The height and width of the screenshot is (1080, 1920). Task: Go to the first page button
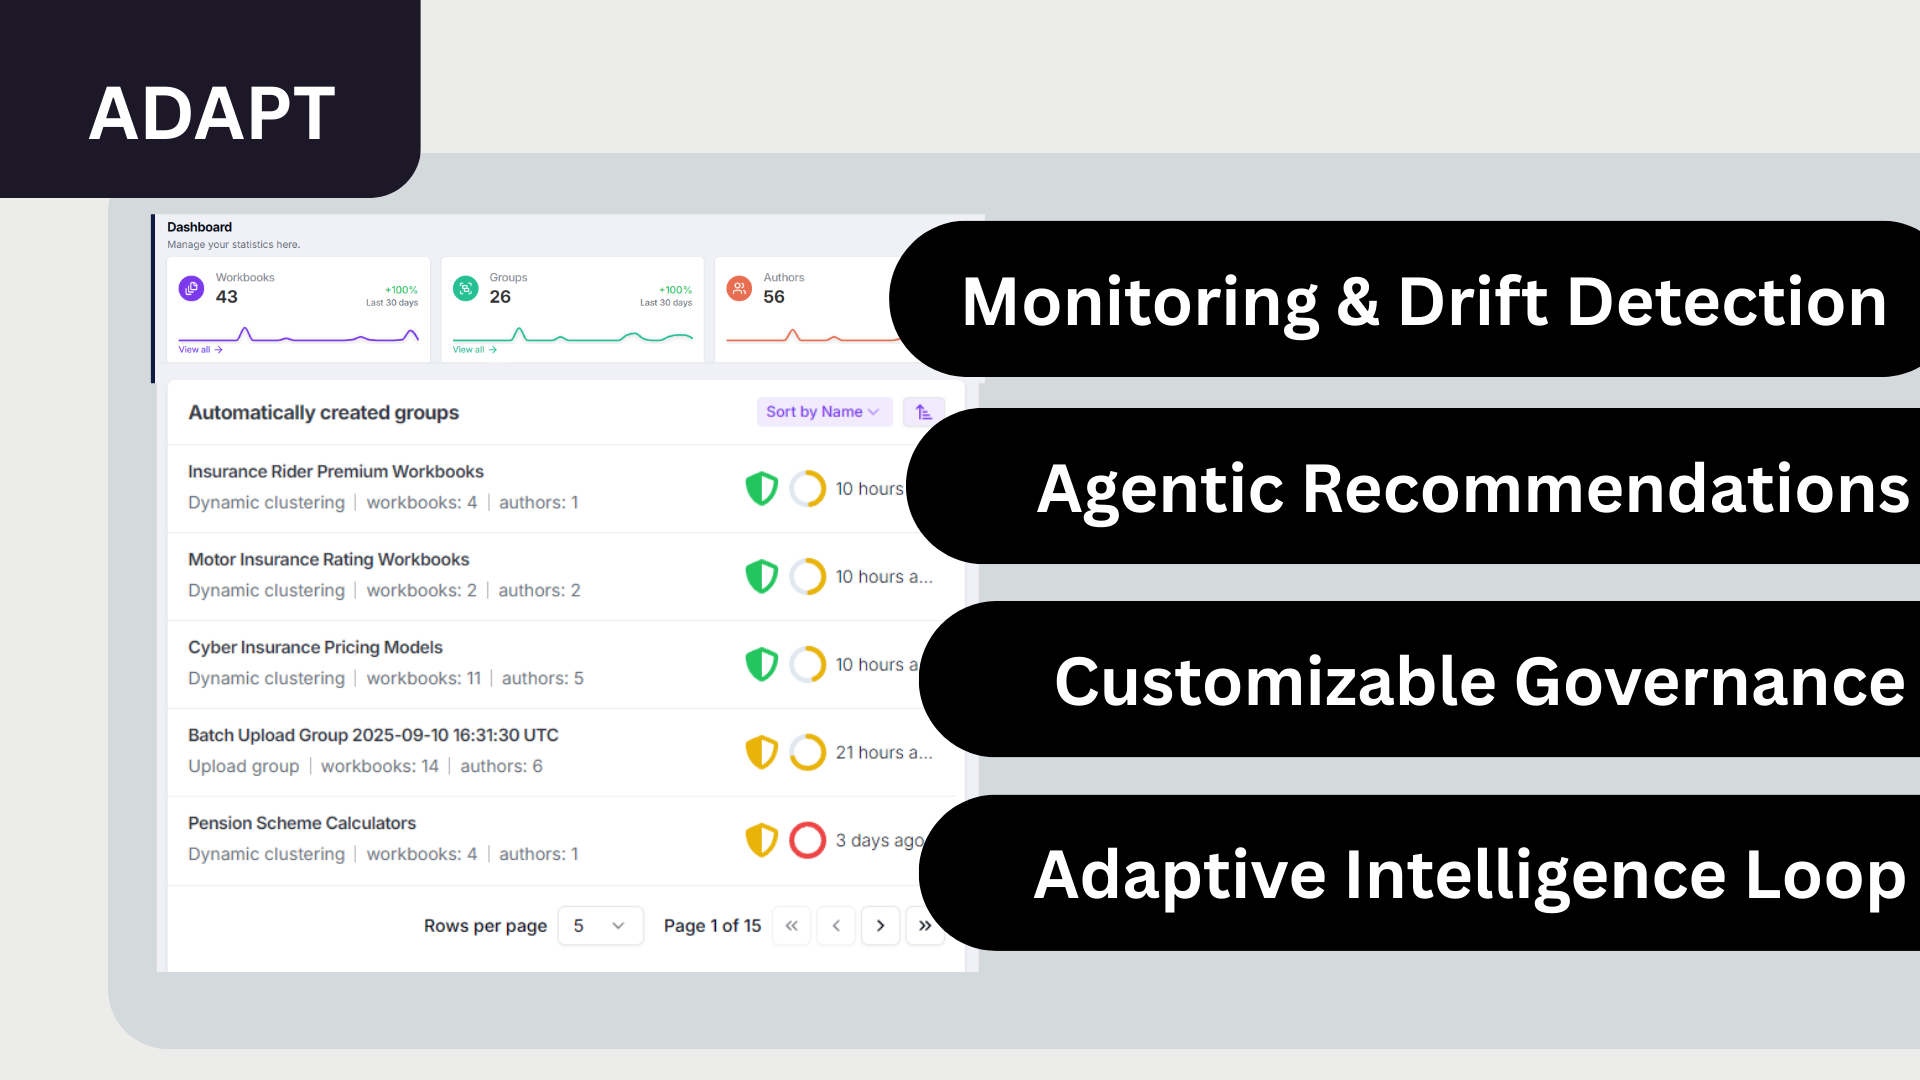[791, 926]
